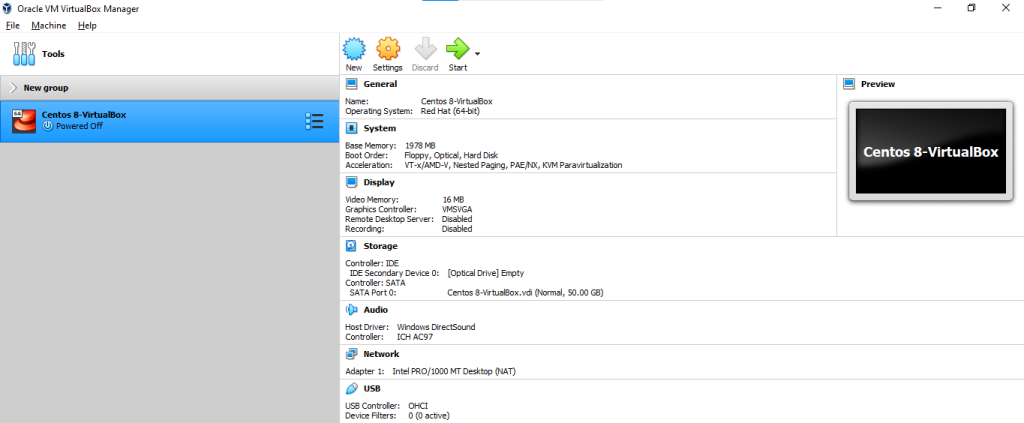Image resolution: width=1024 pixels, height=423 pixels.
Task: Click the Network section icon
Action: click(351, 354)
